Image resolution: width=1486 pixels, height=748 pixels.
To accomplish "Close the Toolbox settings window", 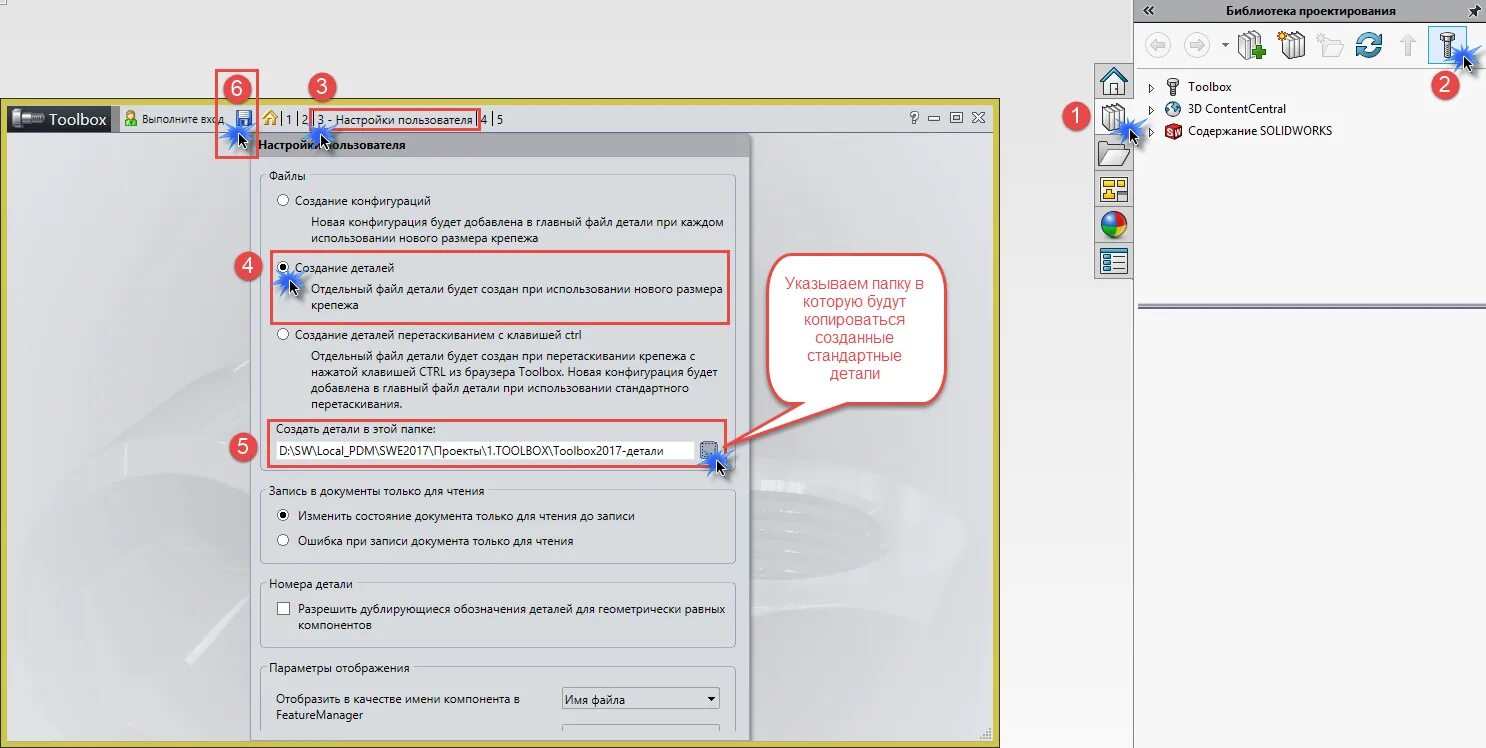I will coord(978,118).
